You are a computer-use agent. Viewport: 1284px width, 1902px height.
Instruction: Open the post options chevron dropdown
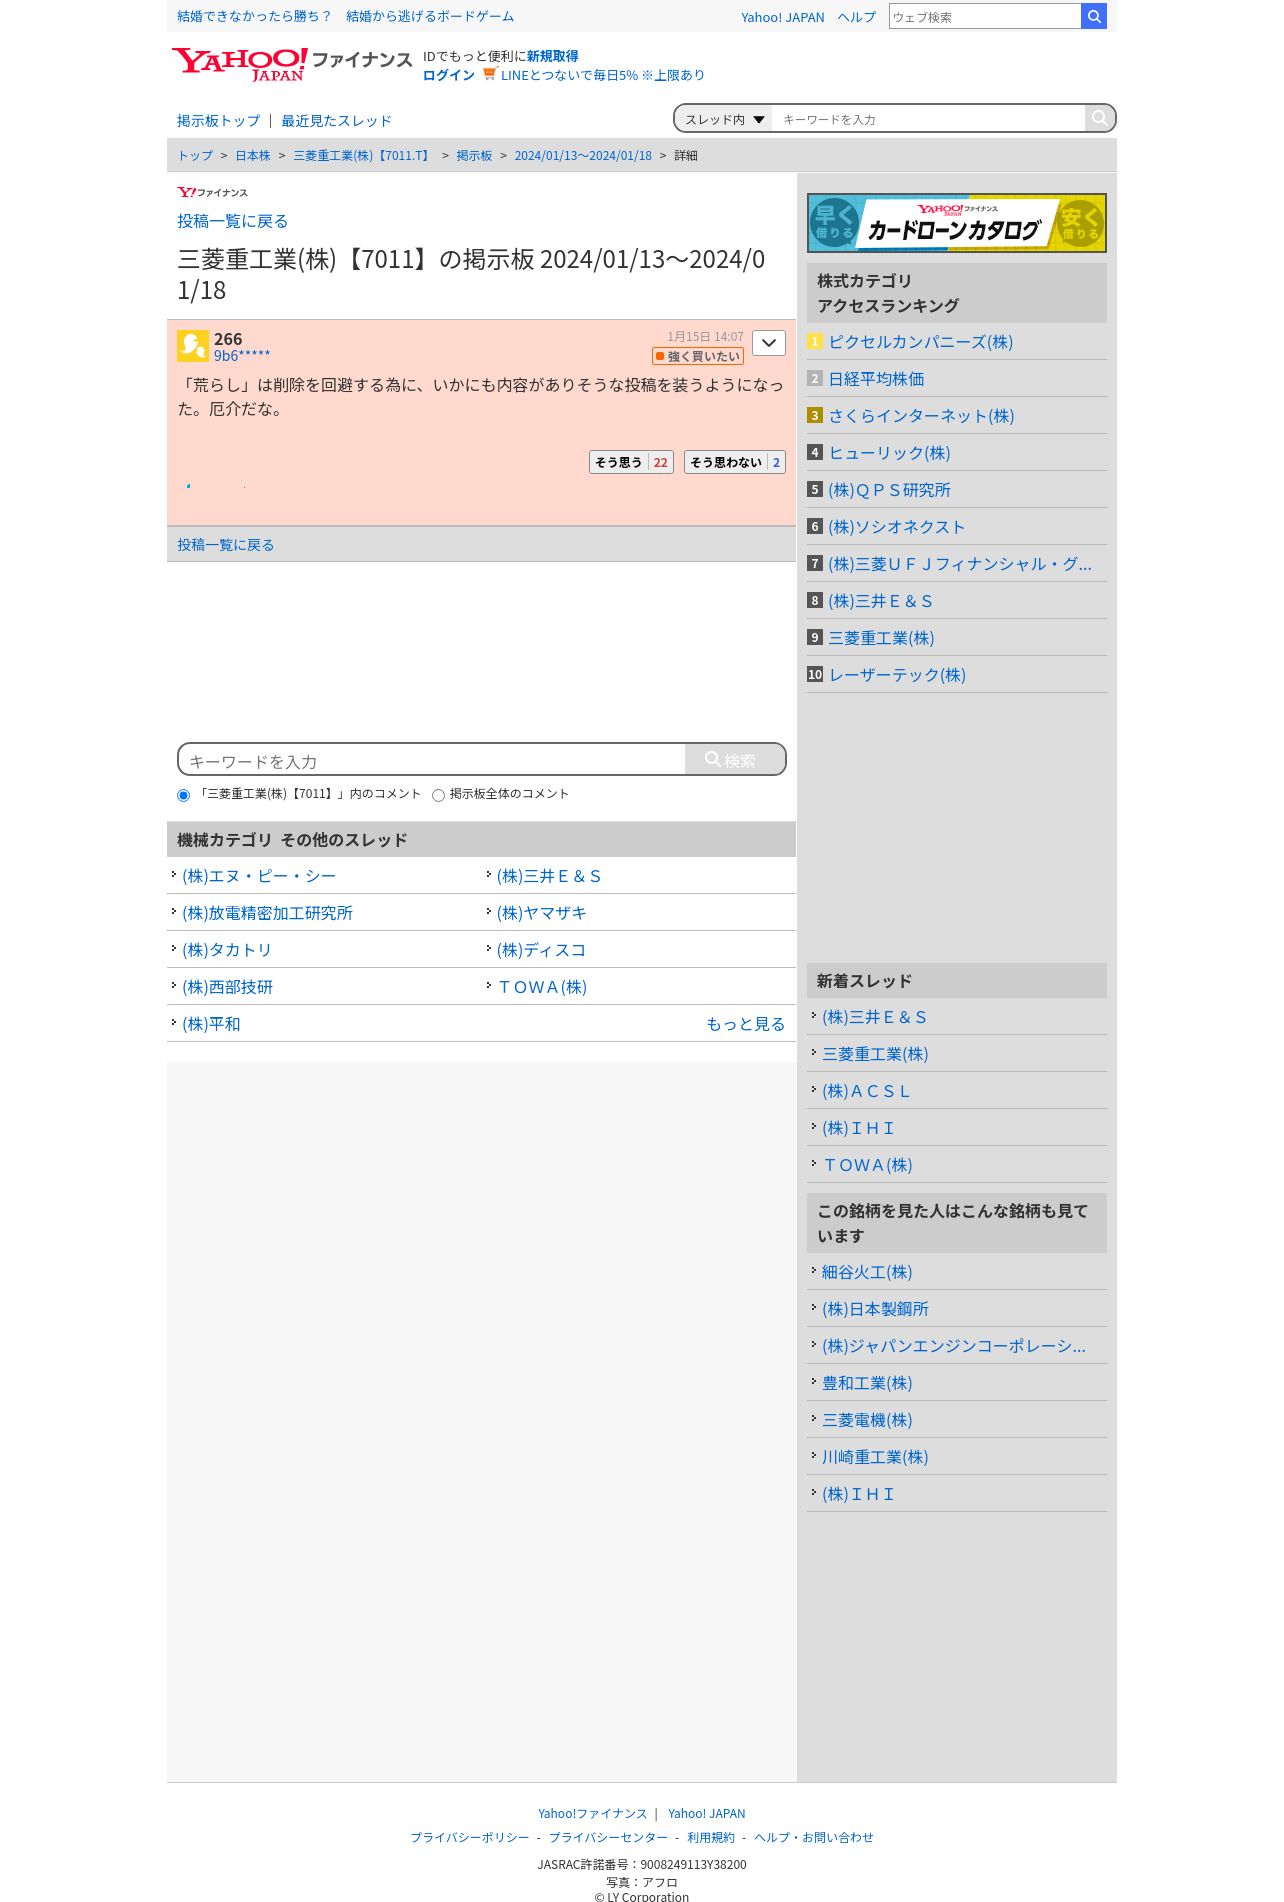point(769,343)
